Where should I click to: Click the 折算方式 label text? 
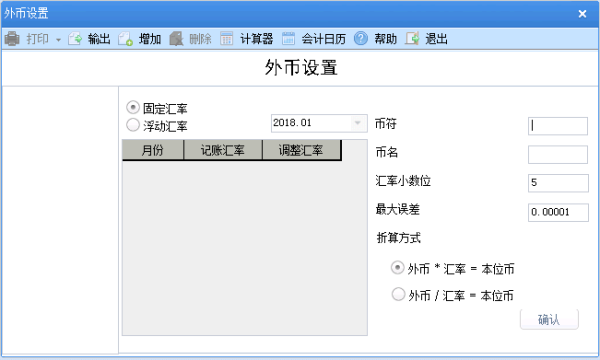coord(399,238)
